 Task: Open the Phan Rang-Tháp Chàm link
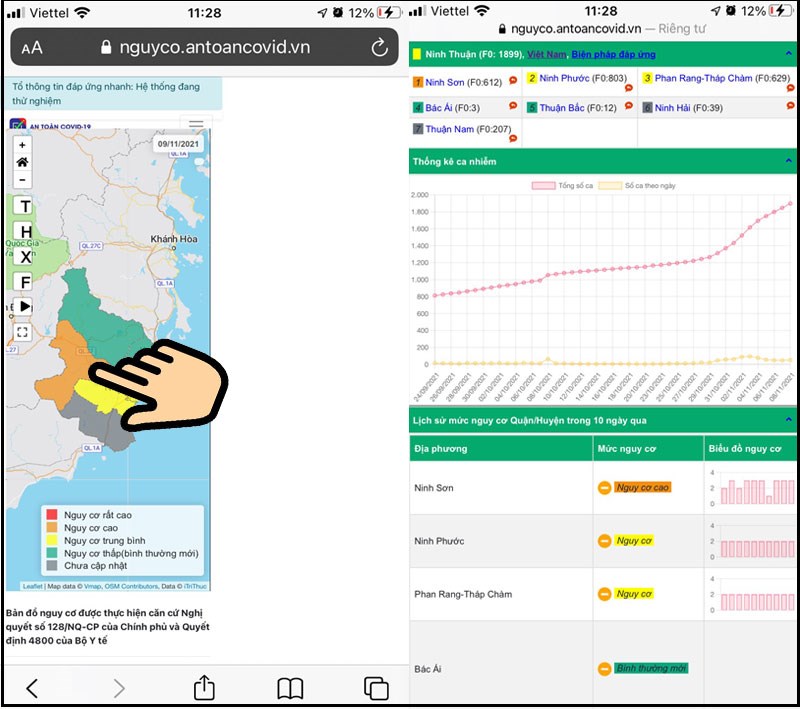(x=703, y=79)
